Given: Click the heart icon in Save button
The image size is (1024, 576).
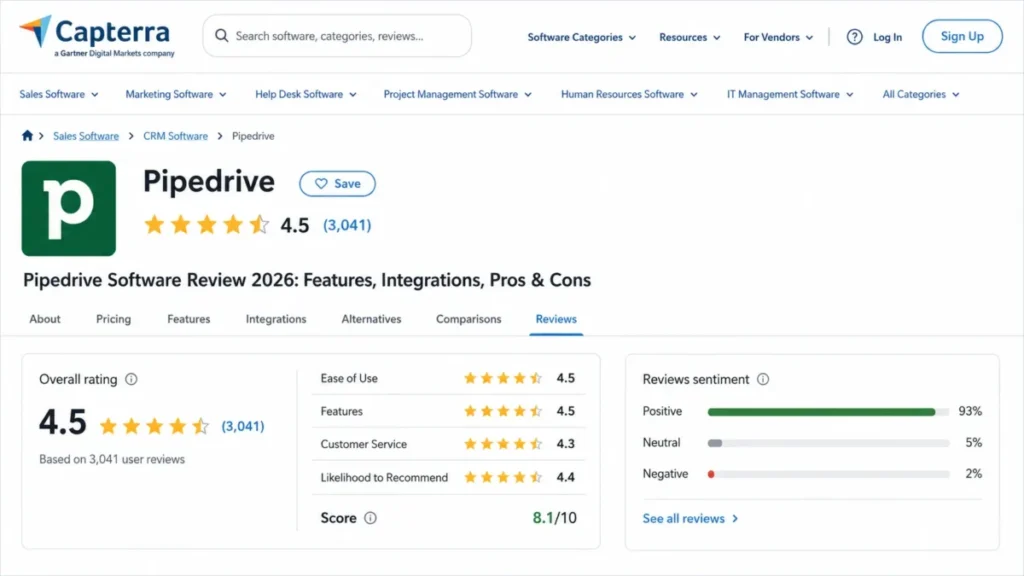Looking at the screenshot, I should 321,184.
